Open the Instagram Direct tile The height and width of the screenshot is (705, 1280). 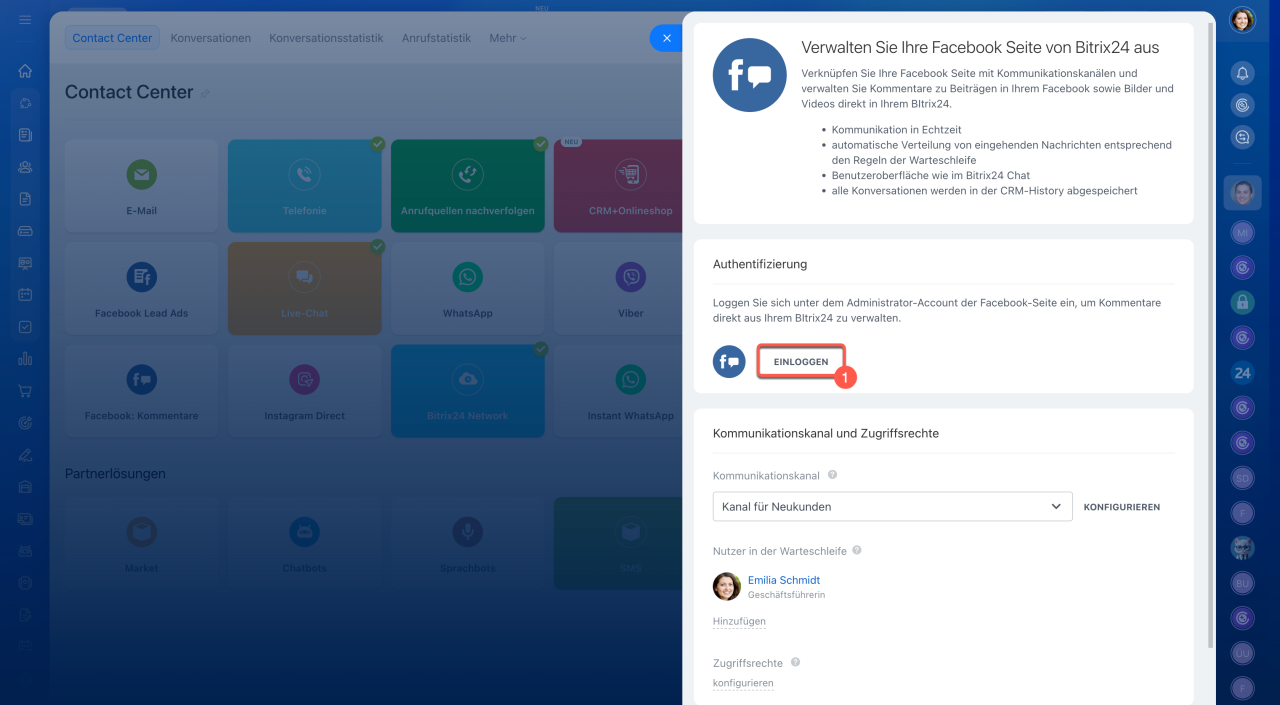304,391
